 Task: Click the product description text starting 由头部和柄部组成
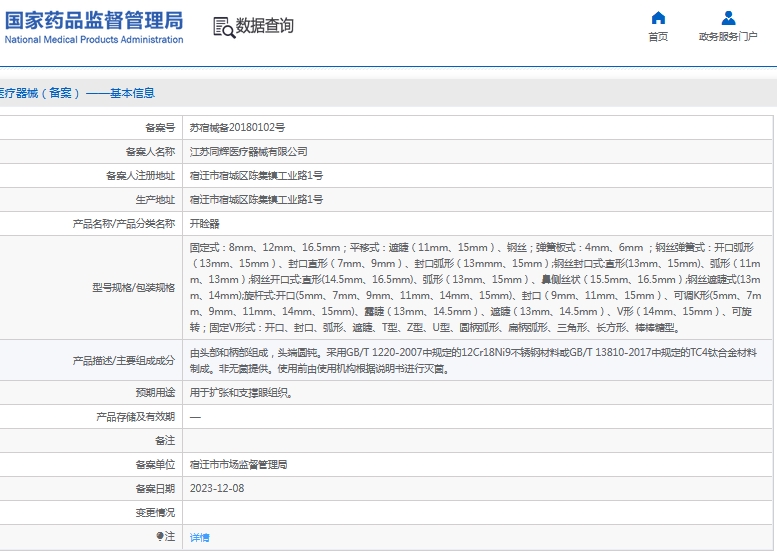coord(473,360)
